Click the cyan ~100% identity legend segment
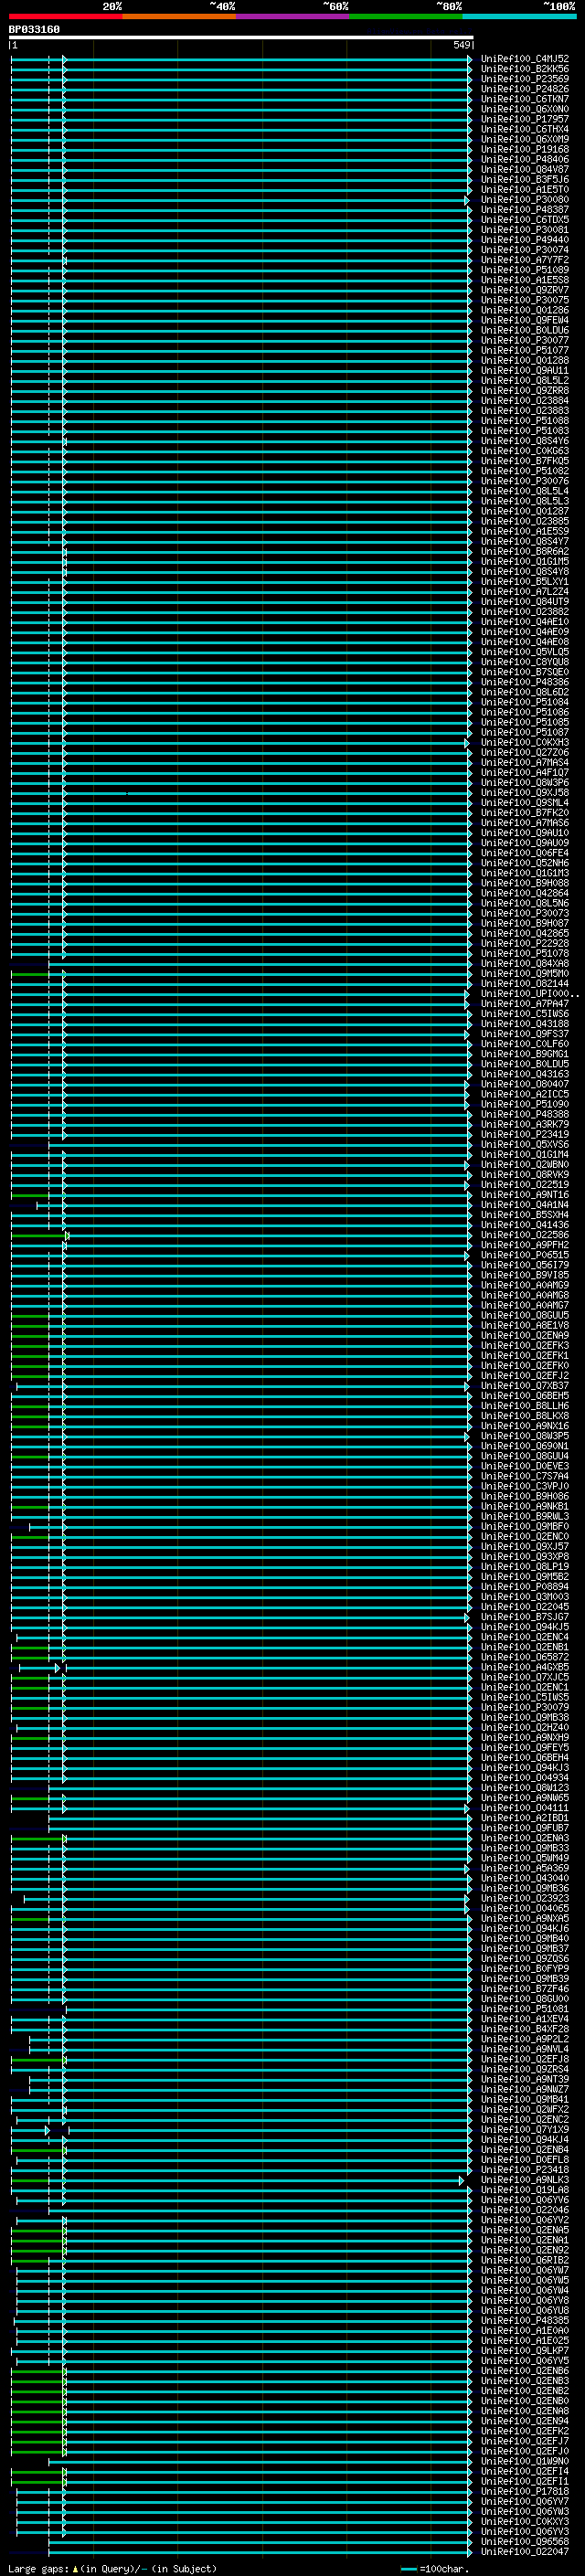 pos(519,16)
